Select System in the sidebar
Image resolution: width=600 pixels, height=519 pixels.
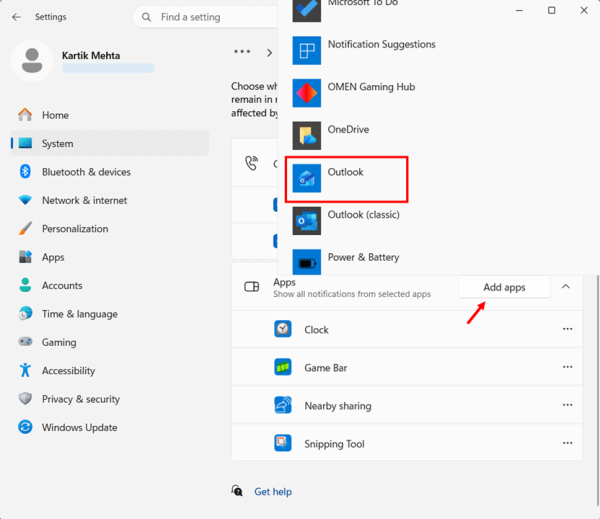click(110, 144)
